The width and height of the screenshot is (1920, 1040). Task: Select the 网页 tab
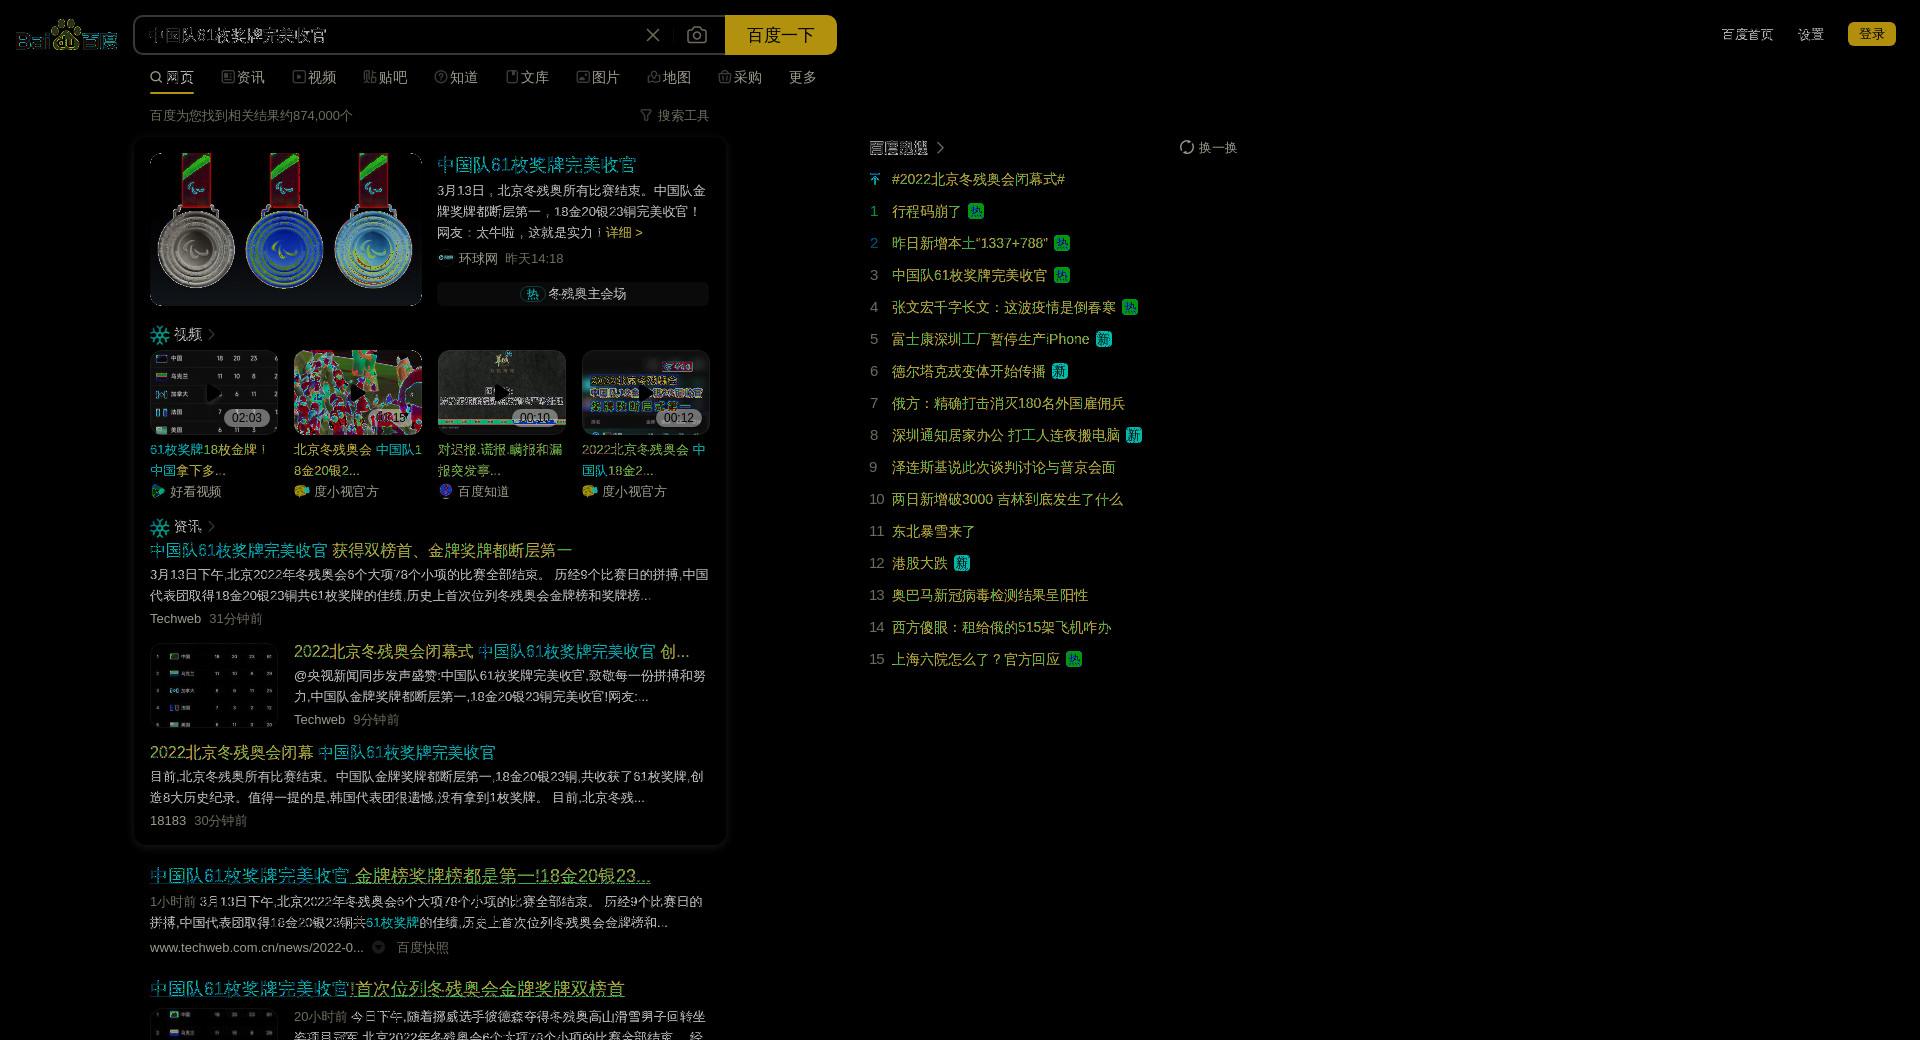172,77
